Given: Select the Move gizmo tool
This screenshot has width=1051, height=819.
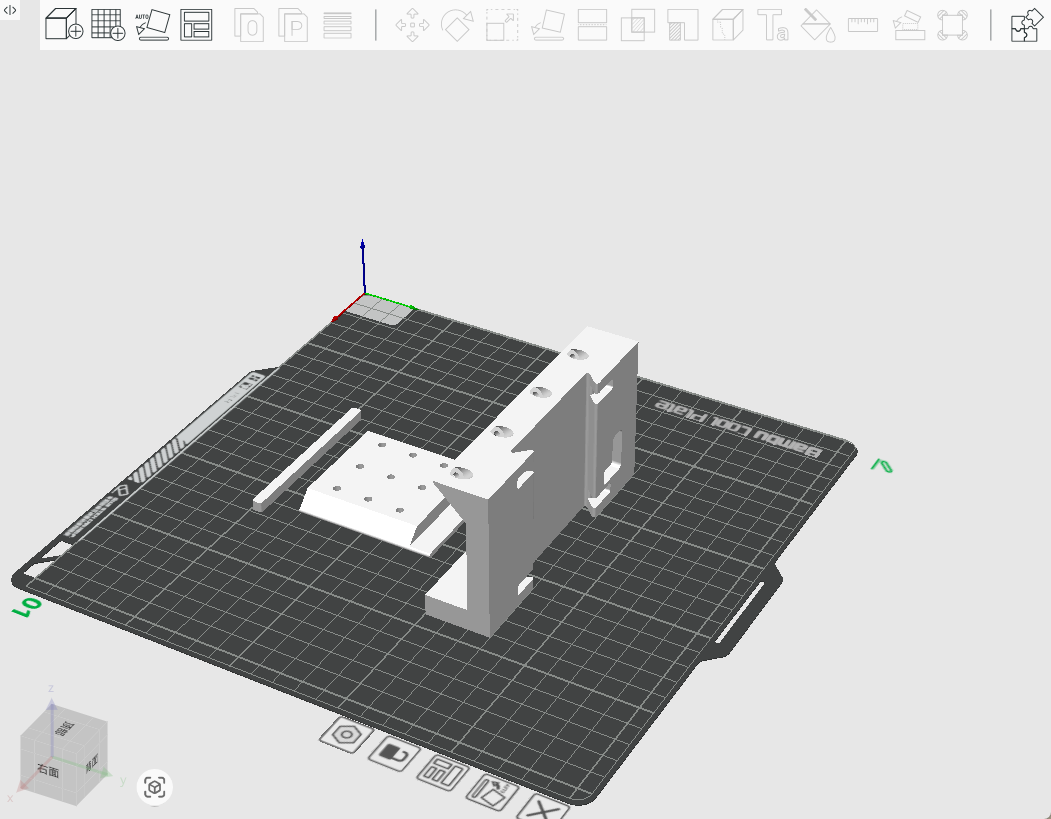Looking at the screenshot, I should 412,25.
